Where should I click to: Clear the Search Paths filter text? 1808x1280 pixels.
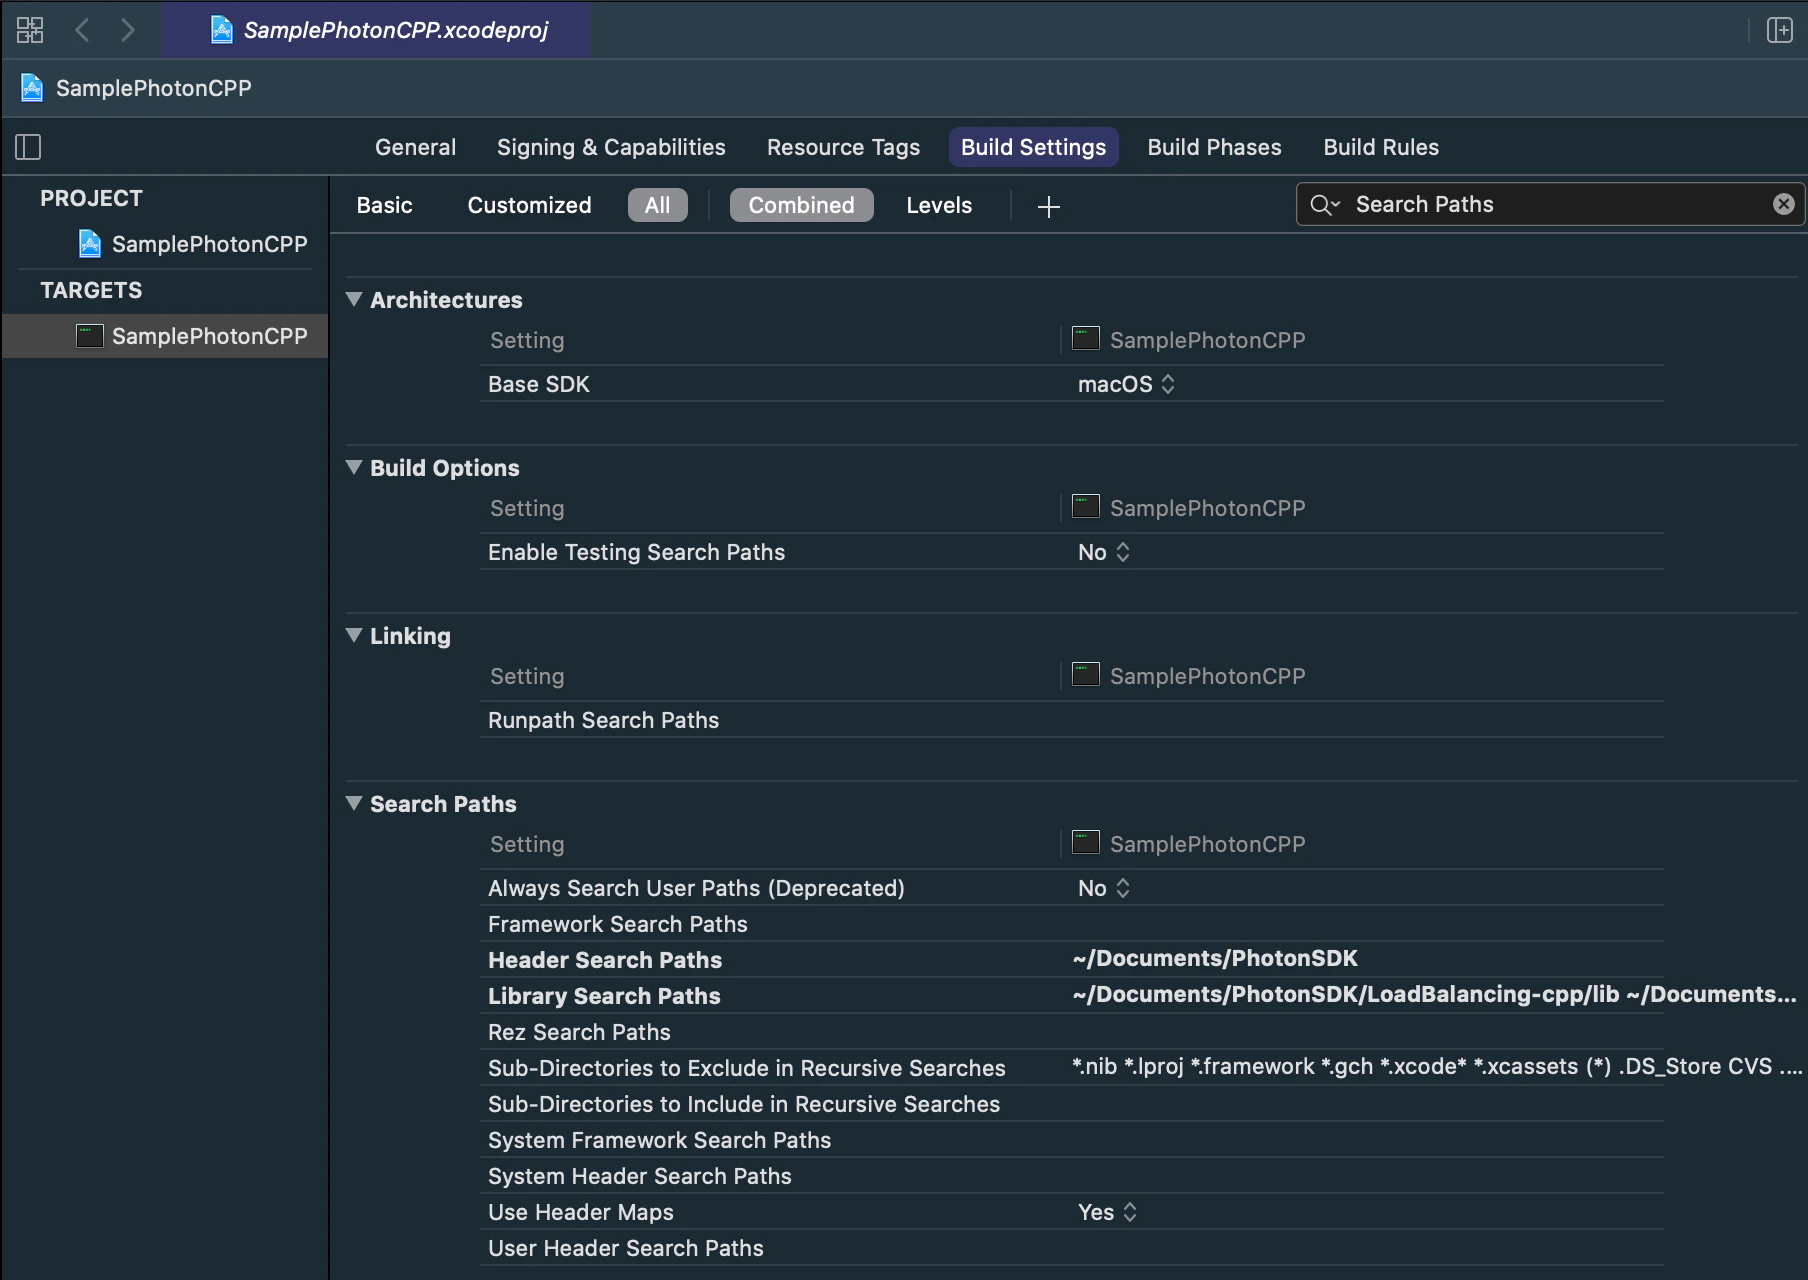point(1783,204)
